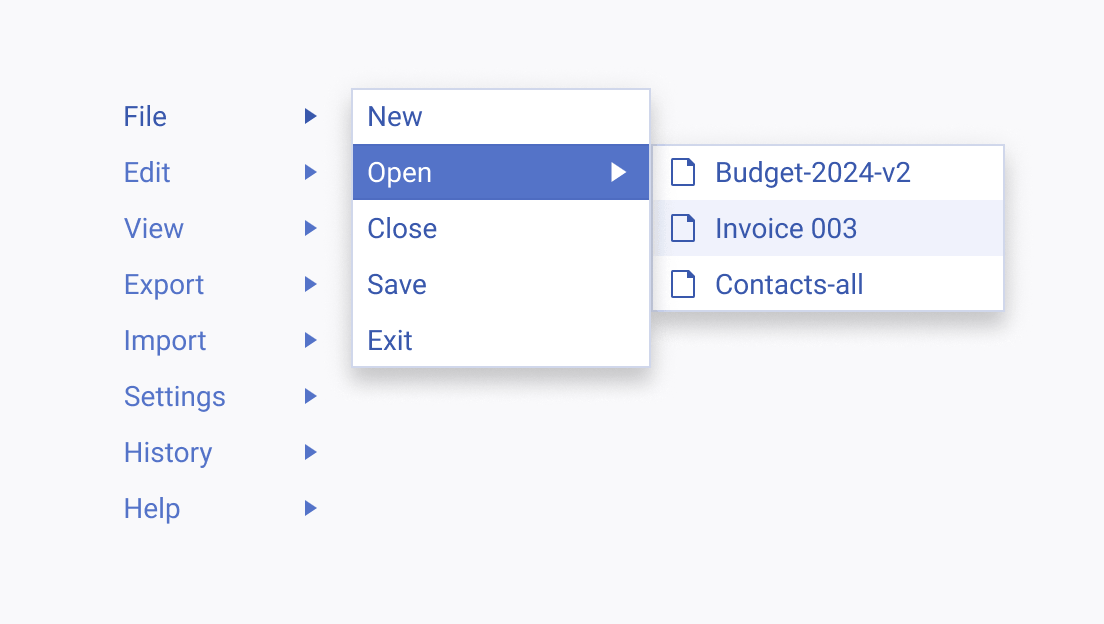
Task: Click the document icon beside Contacts-all
Action: coord(683,285)
